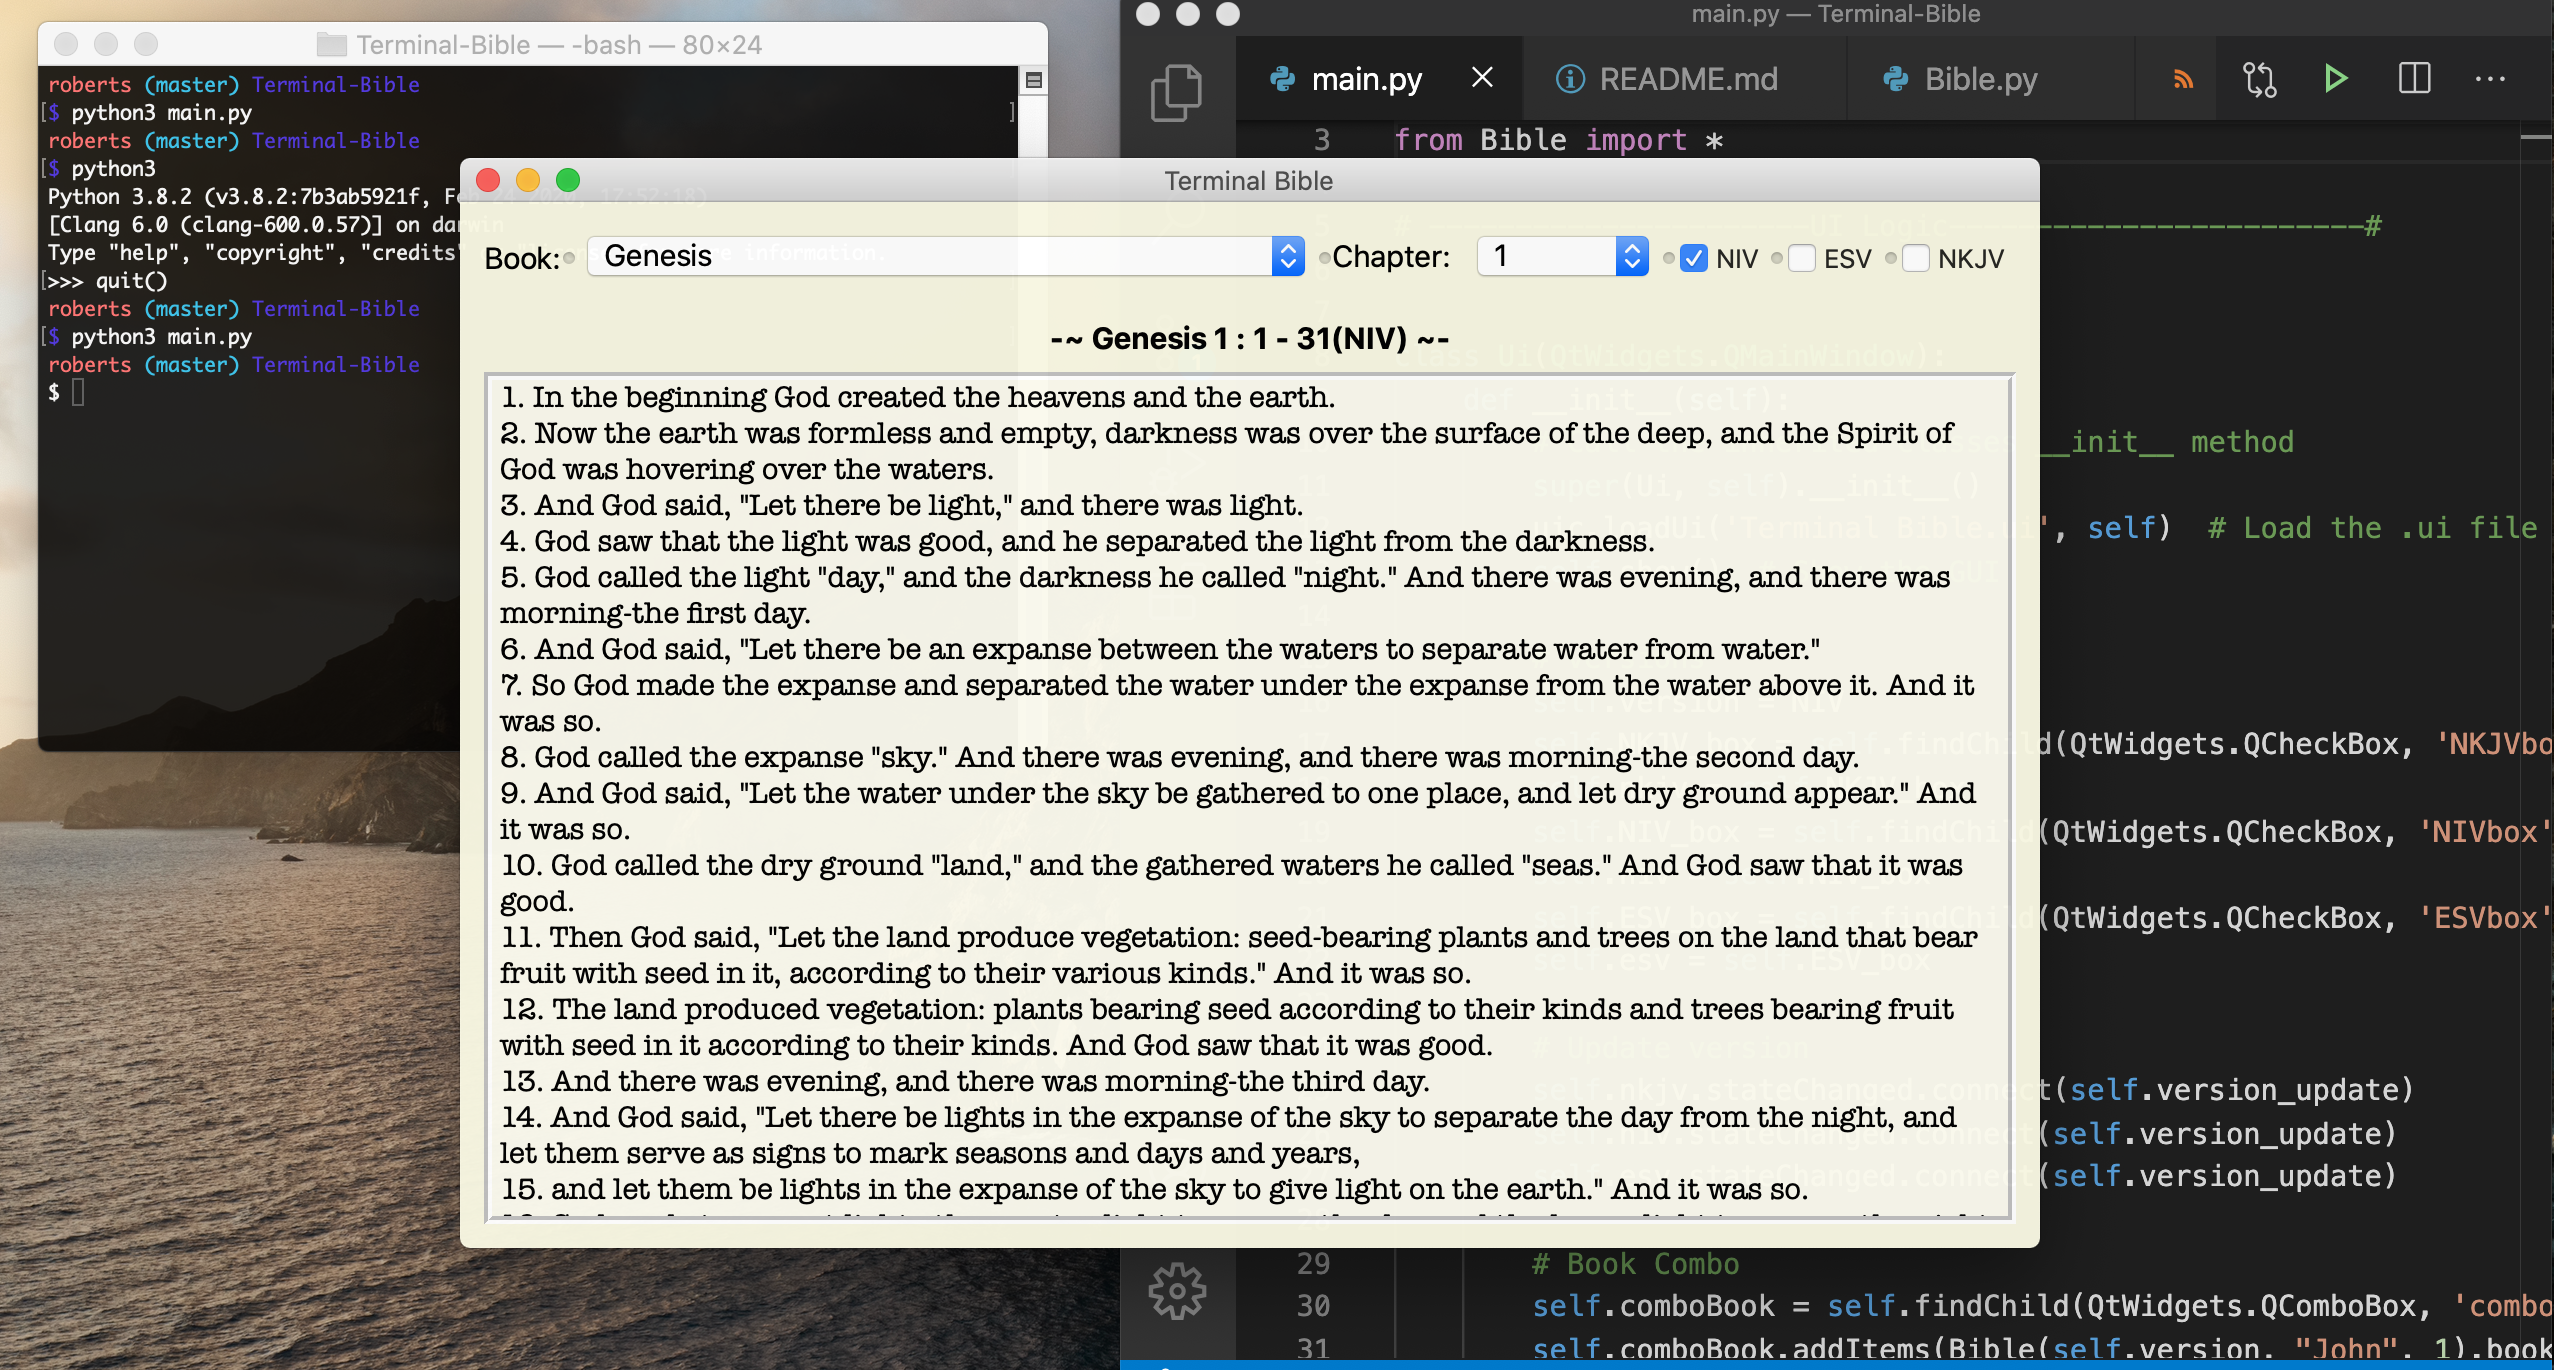Click the terminal scrollback marker icon
2554x1370 pixels.
(1034, 81)
